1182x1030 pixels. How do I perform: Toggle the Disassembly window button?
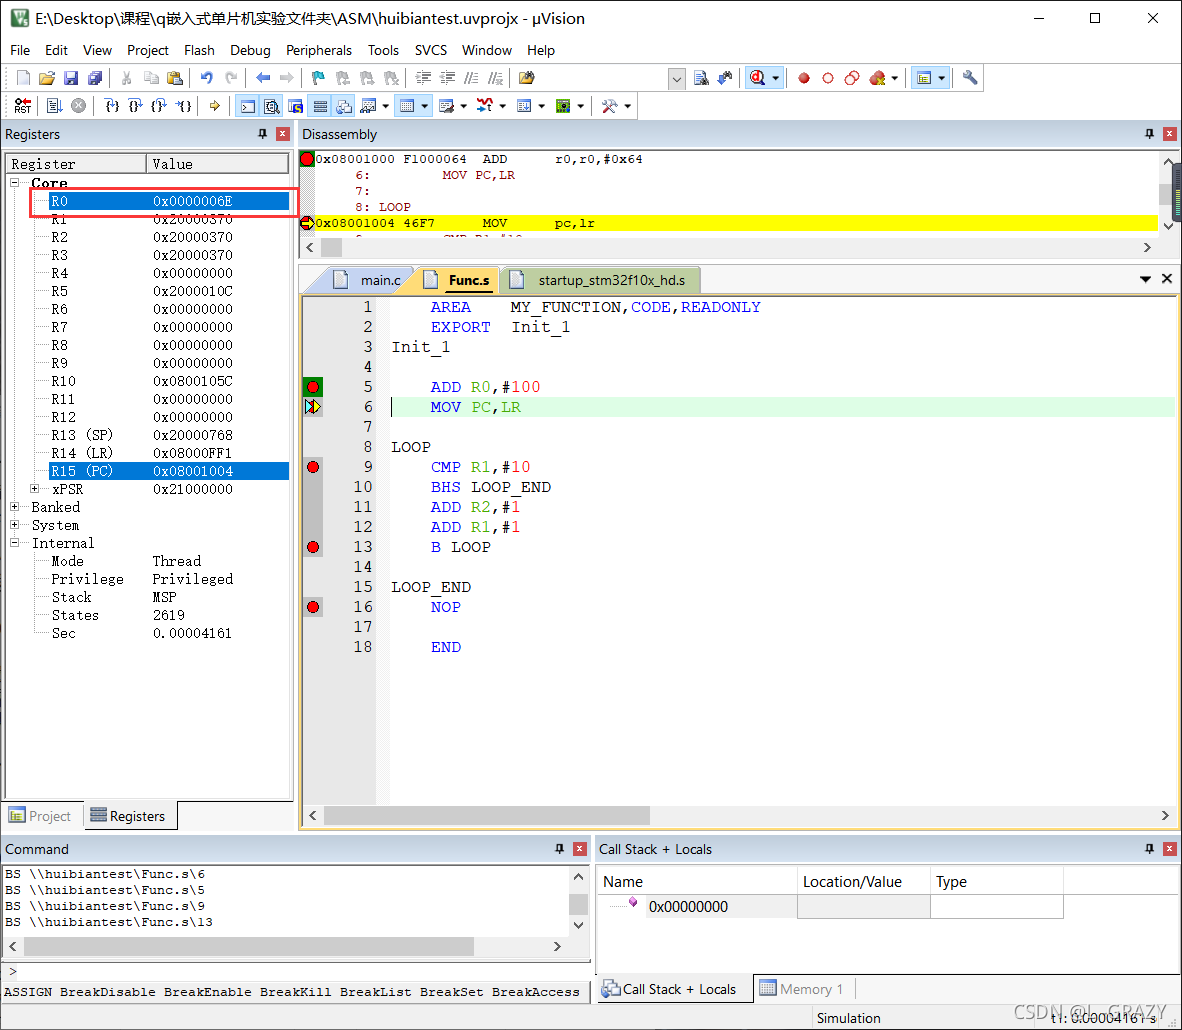[271, 106]
